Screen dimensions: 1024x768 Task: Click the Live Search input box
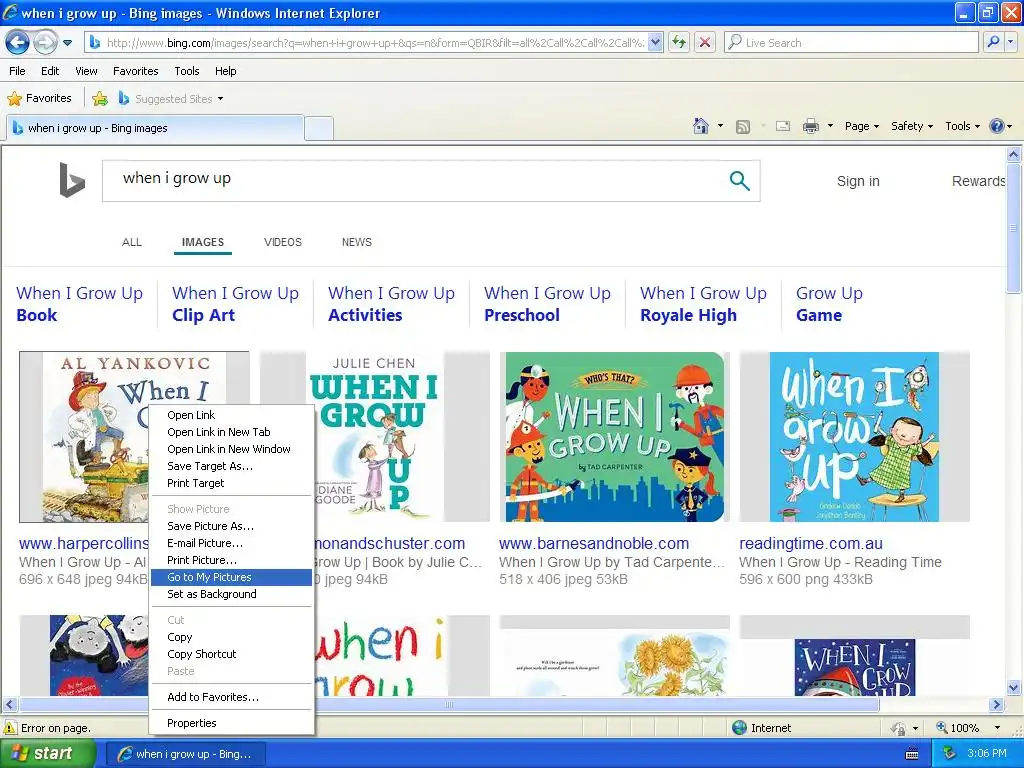851,42
